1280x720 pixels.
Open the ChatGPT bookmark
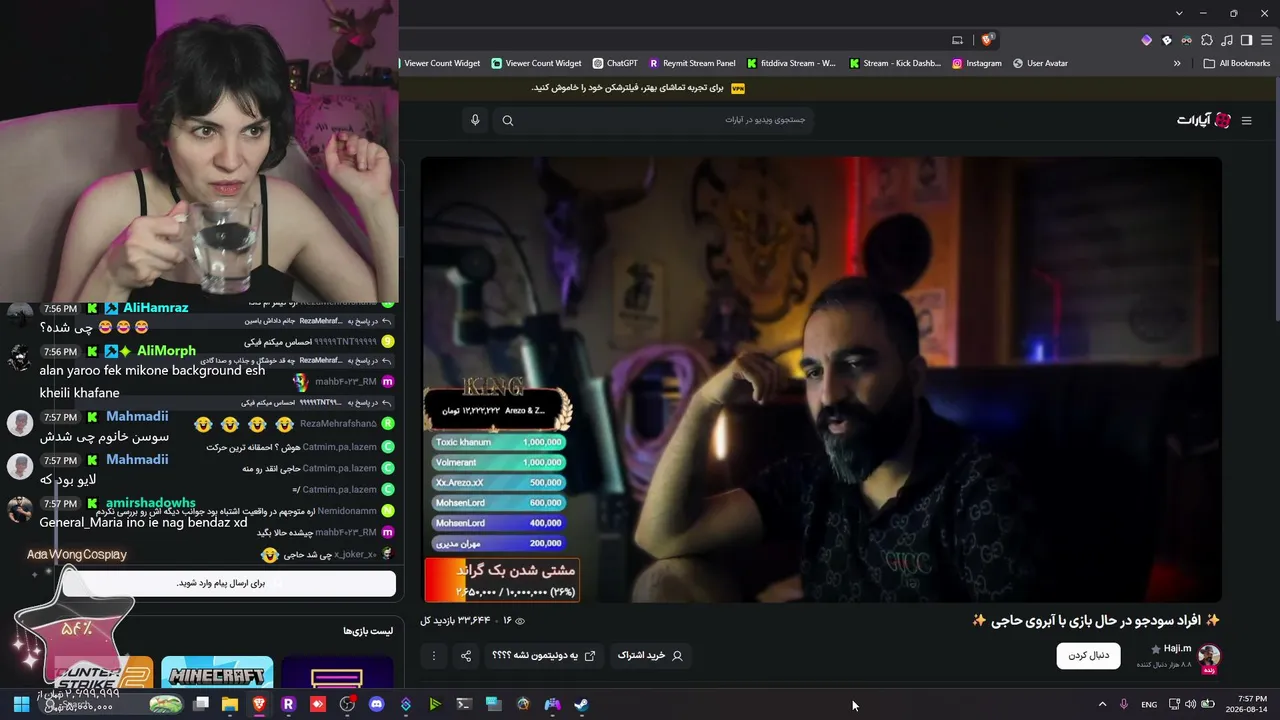(x=615, y=63)
